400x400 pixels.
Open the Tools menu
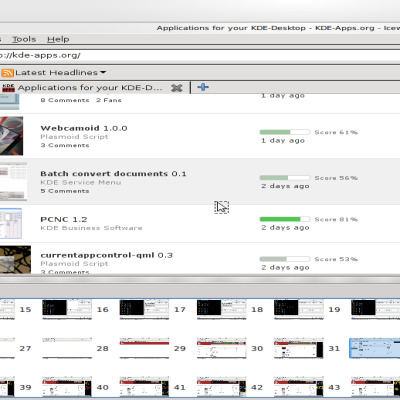point(24,39)
